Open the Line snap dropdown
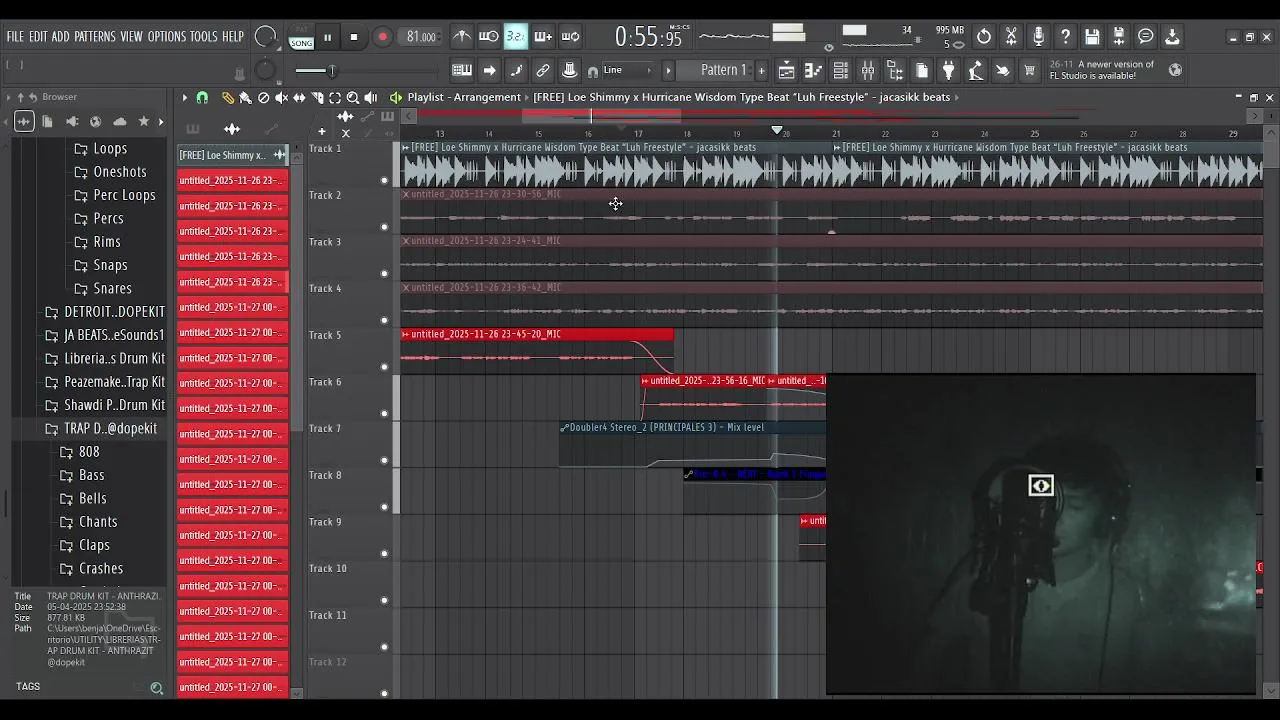This screenshot has height=720, width=1280. pyautogui.click(x=627, y=70)
